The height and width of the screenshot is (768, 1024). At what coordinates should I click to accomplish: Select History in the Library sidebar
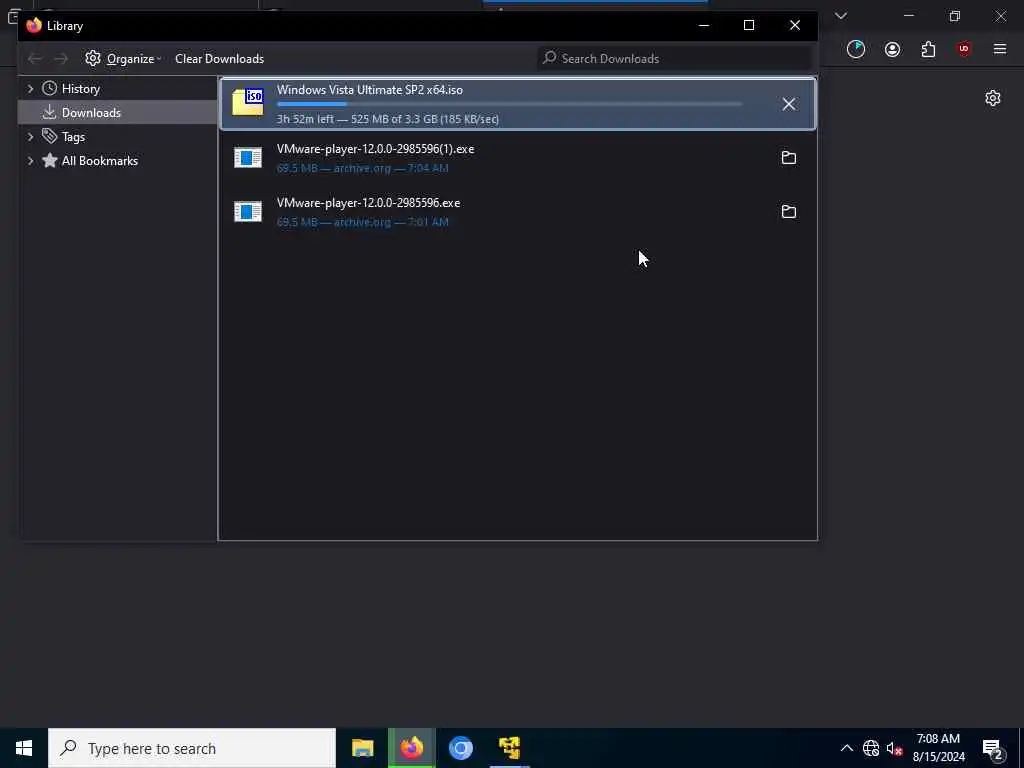point(80,88)
